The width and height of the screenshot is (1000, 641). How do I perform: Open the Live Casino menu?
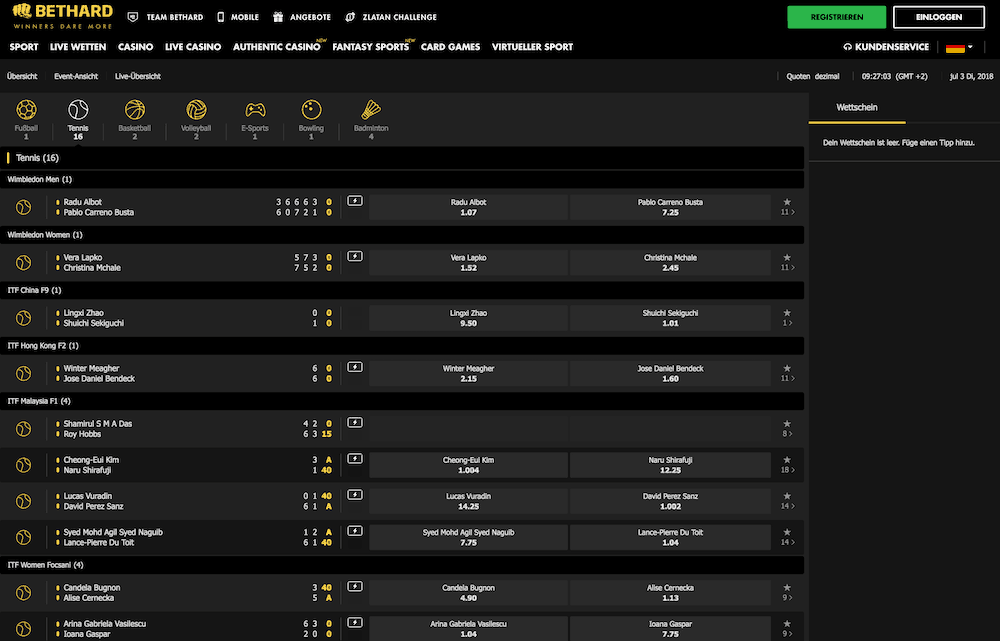click(193, 47)
